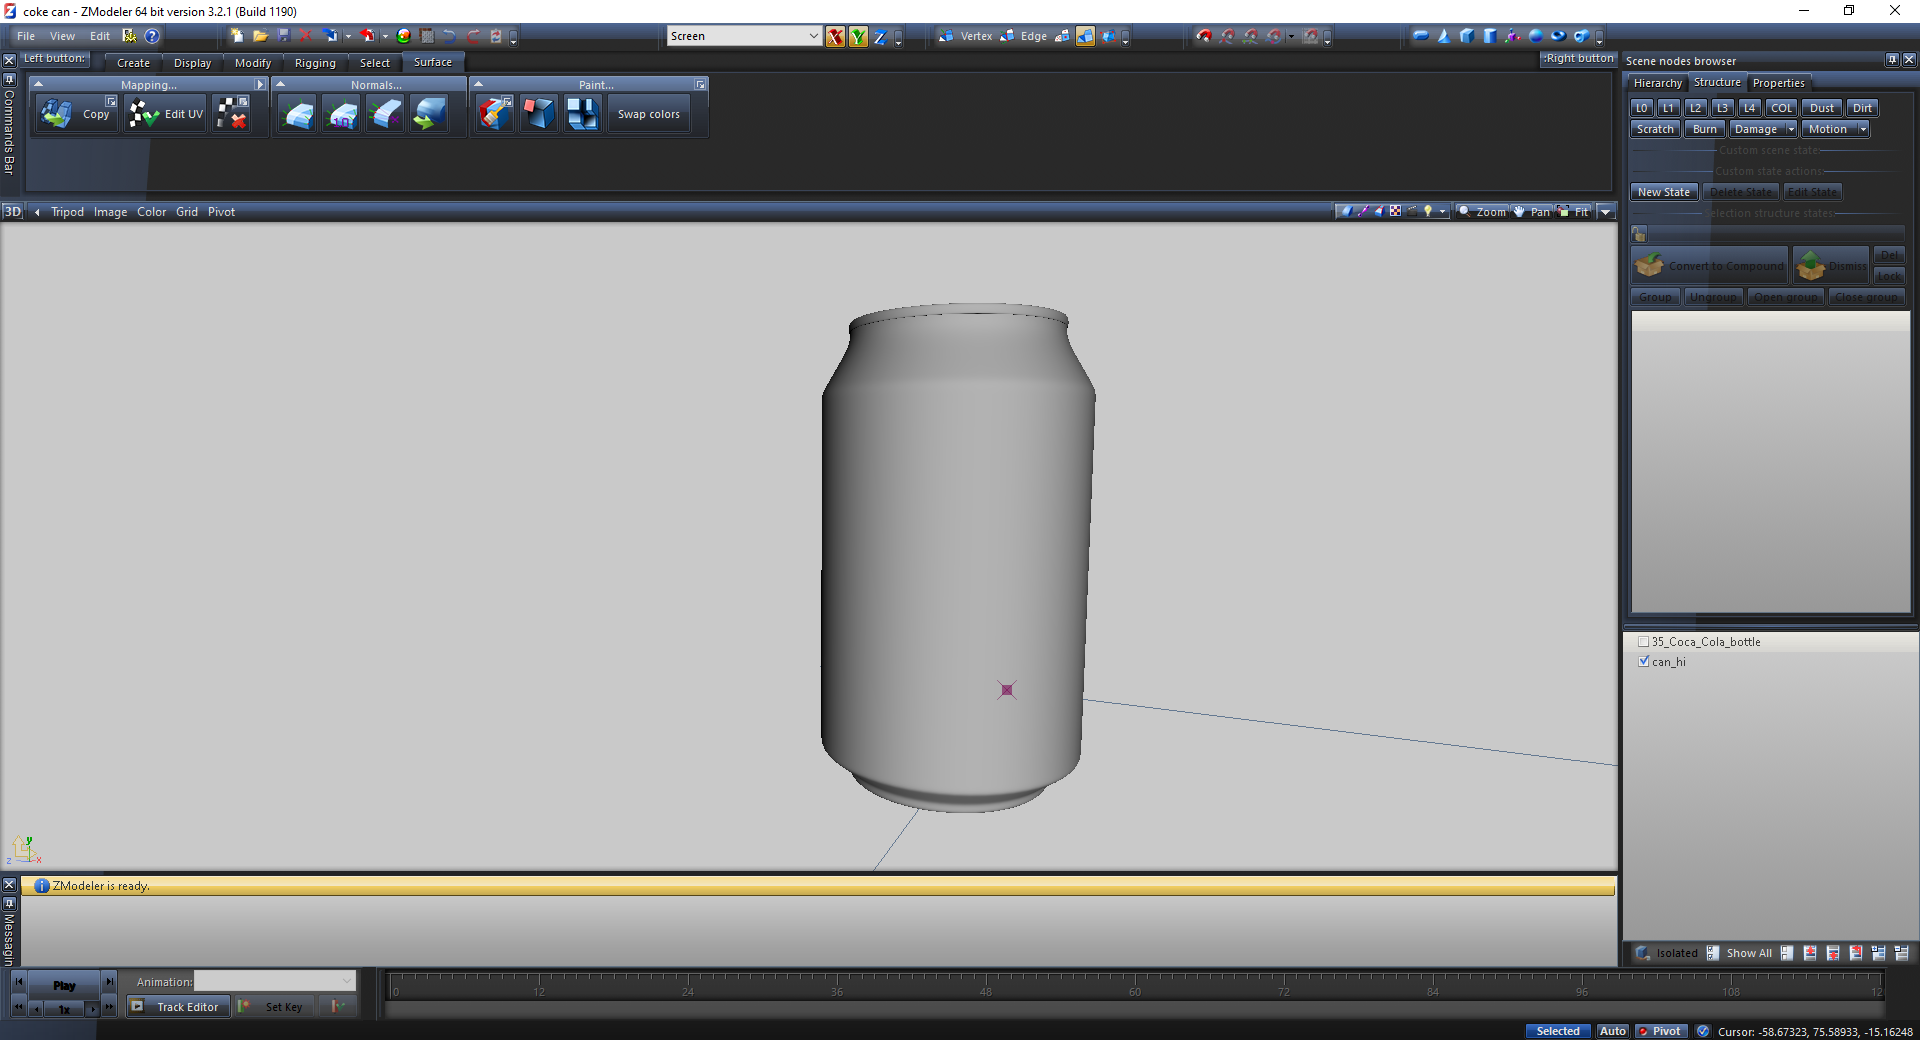This screenshot has height=1040, width=1920.
Task: Open the Animation dropdown list
Action: tap(346, 981)
